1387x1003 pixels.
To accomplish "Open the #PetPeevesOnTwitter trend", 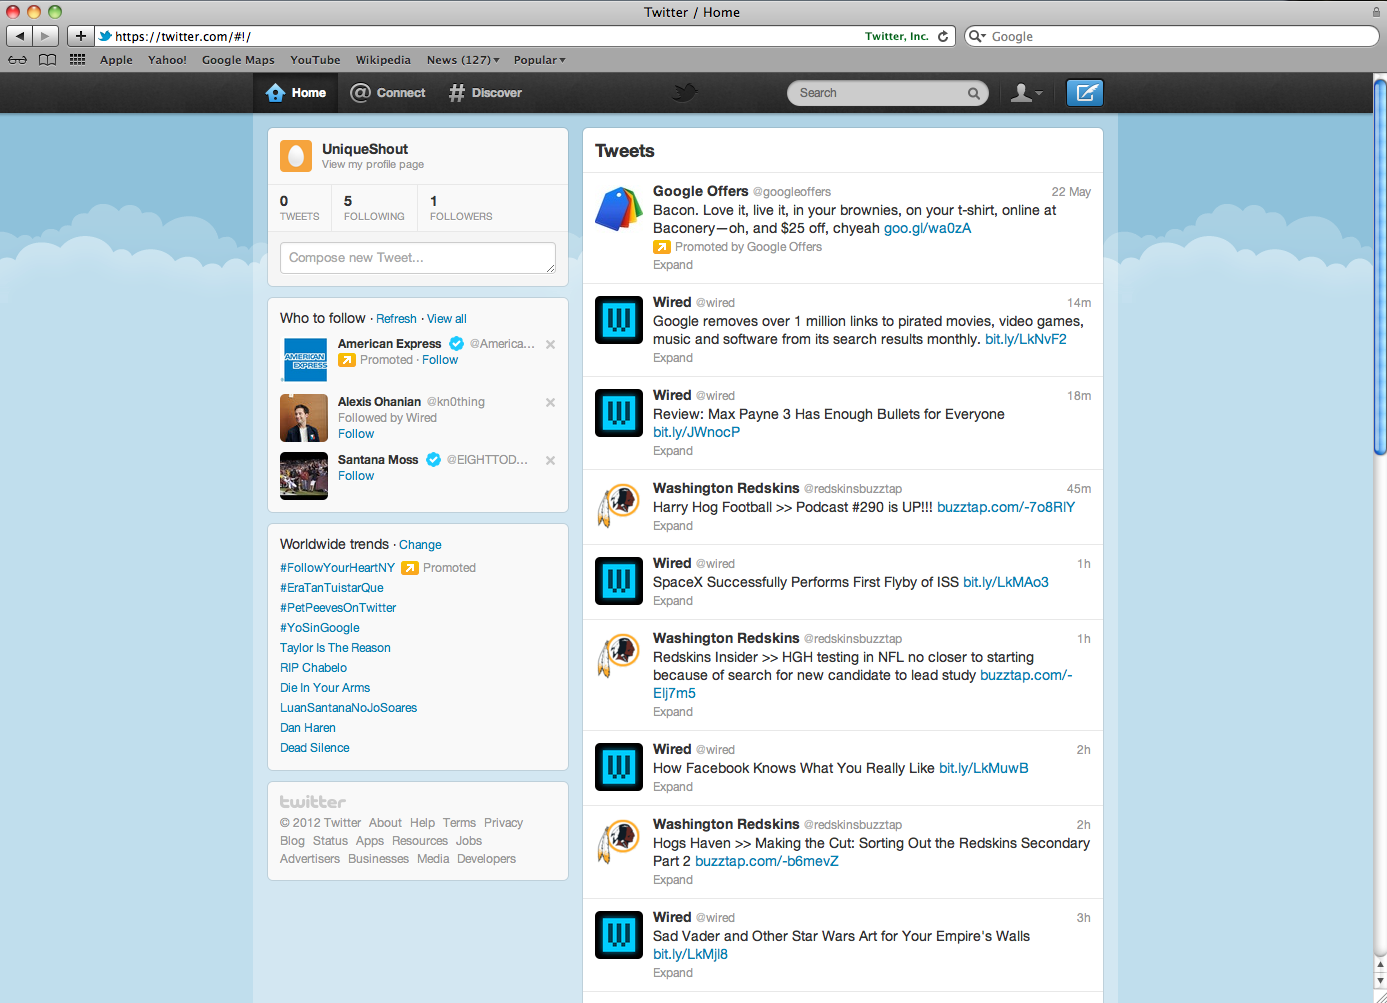I will coord(338,607).
